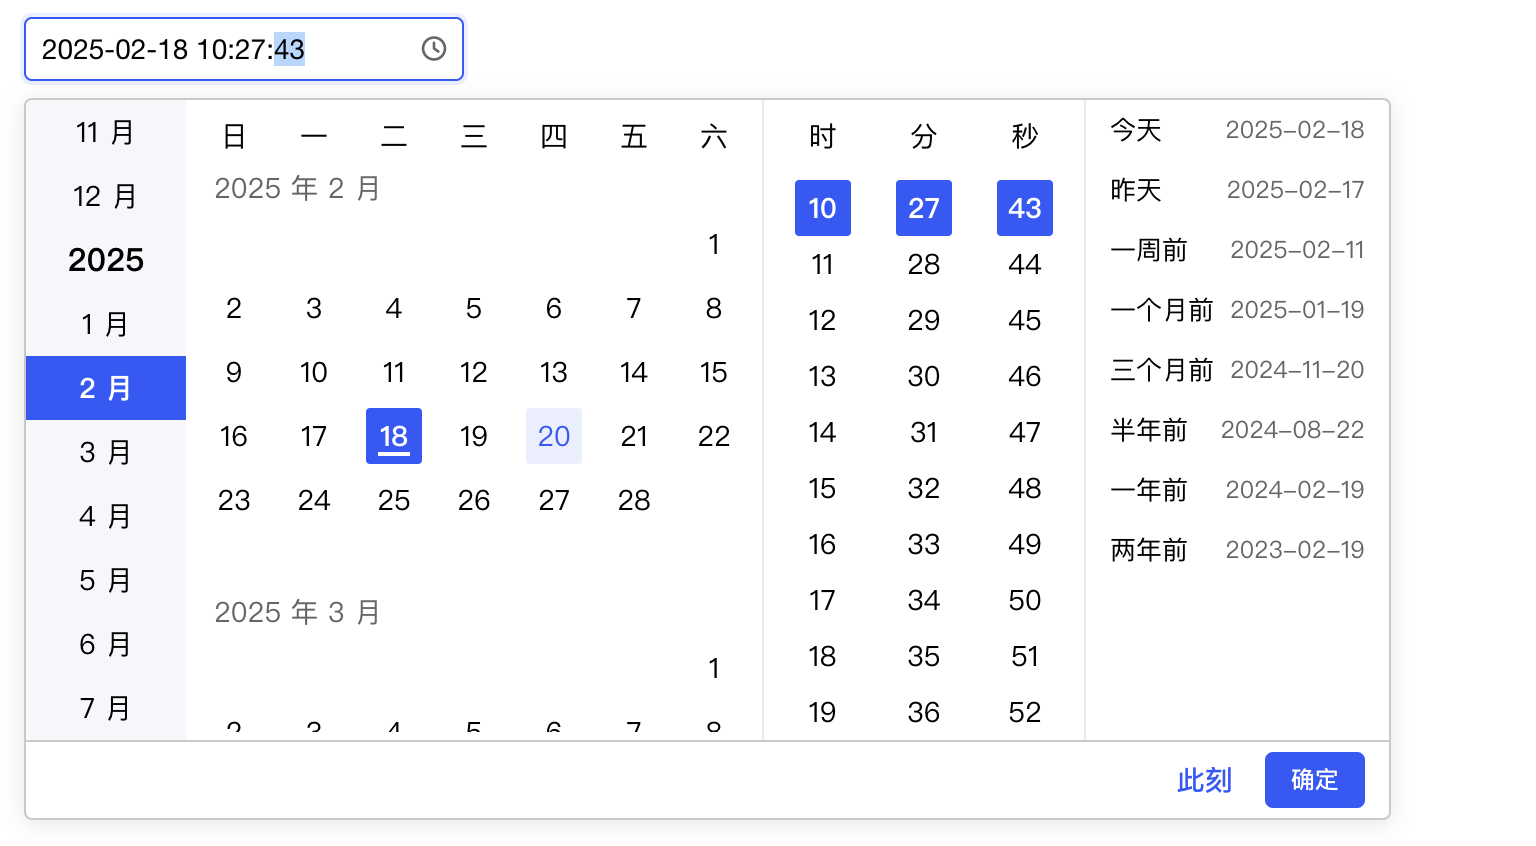1536x846 pixels.
Task: Select 3 月 in month list
Action: click(106, 452)
